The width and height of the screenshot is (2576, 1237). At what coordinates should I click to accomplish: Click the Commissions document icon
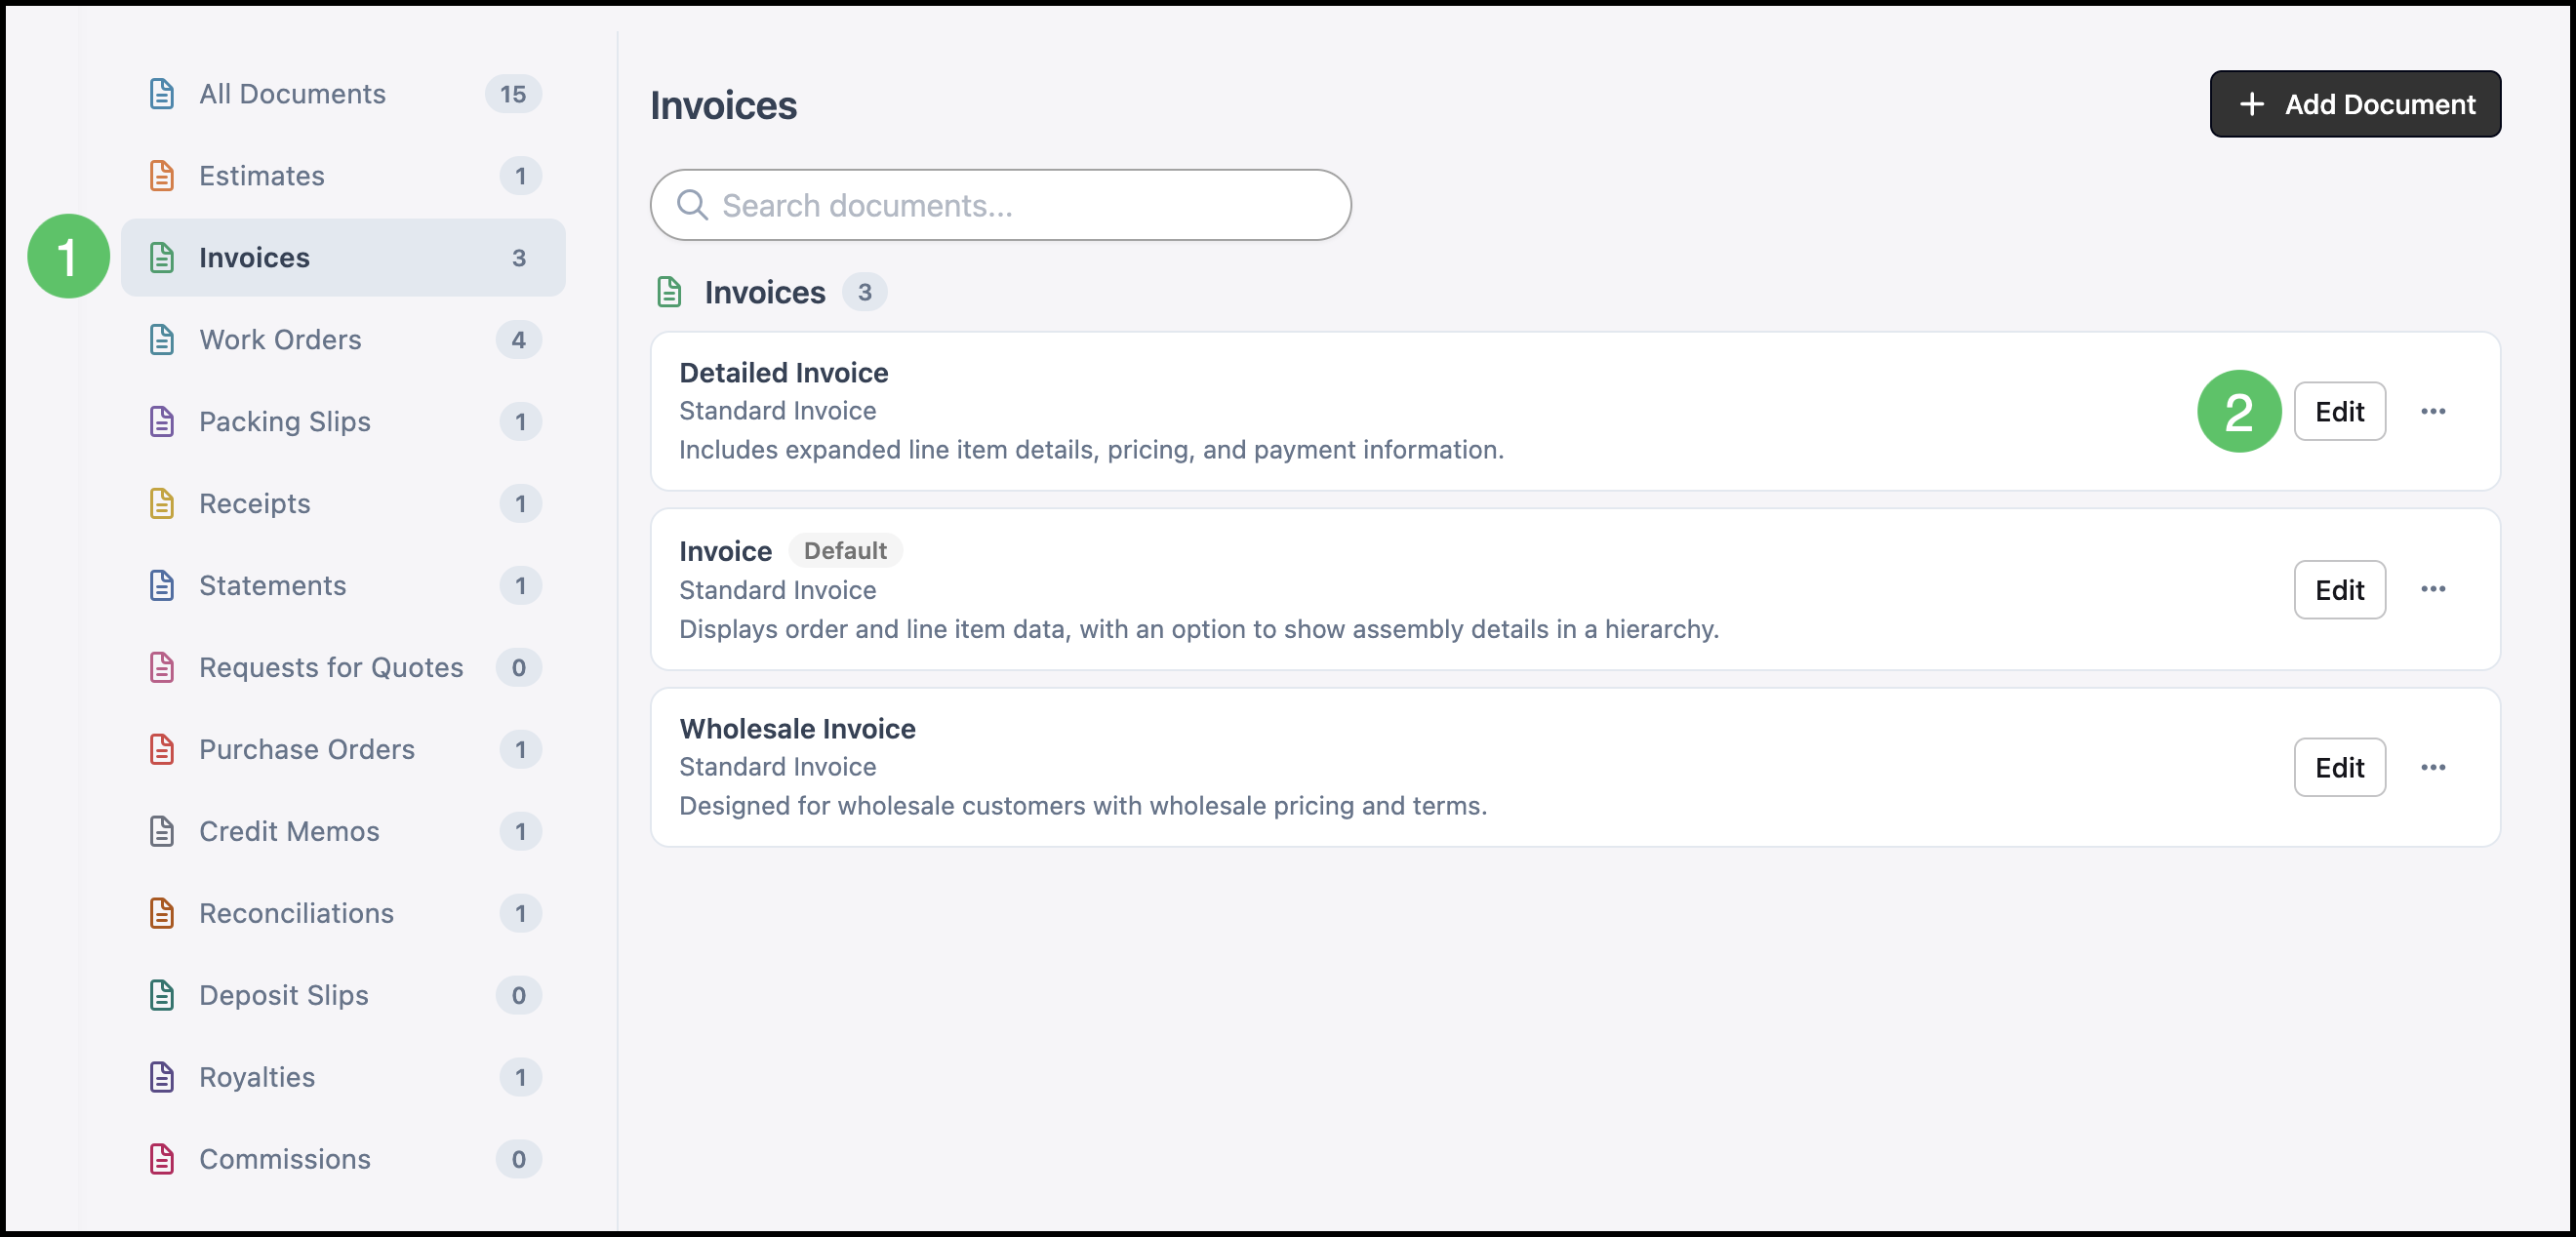pos(162,1160)
